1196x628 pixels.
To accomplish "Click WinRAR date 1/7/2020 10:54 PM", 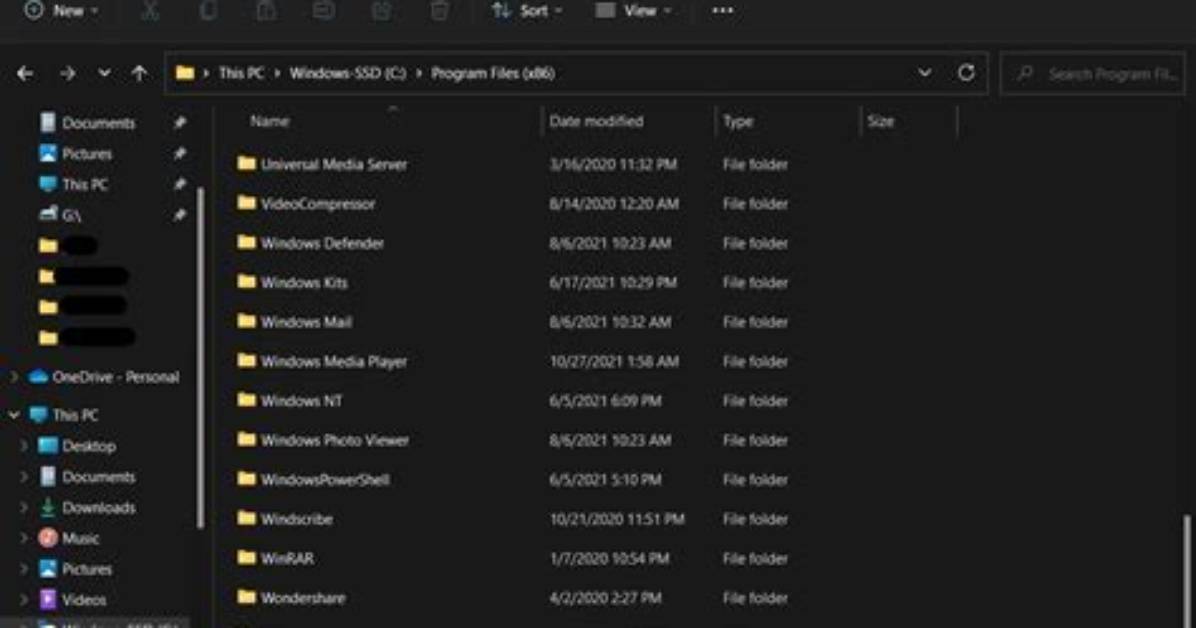I will coord(609,559).
